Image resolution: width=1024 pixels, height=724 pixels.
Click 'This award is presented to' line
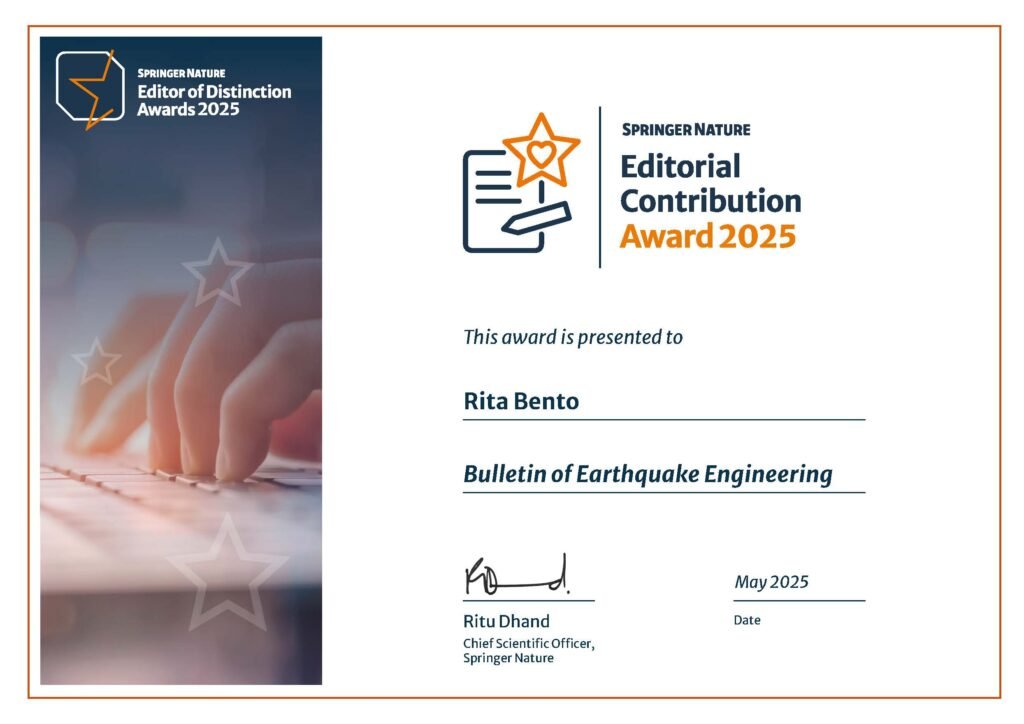pos(573,337)
